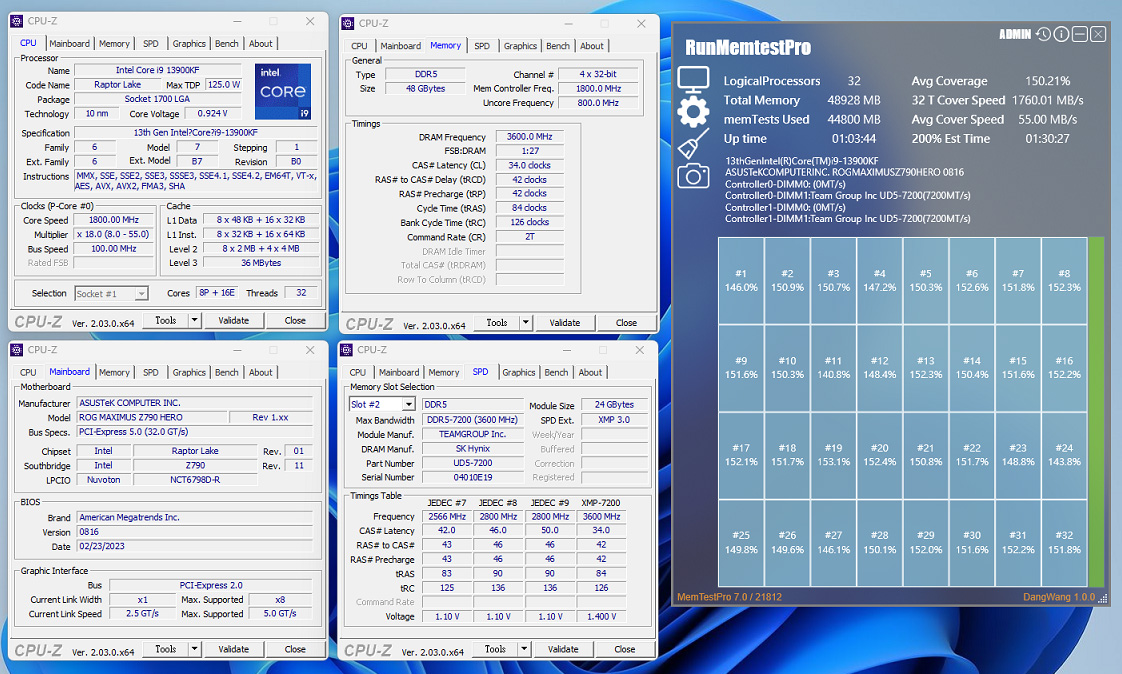Select memory test cell #12

click(x=879, y=367)
